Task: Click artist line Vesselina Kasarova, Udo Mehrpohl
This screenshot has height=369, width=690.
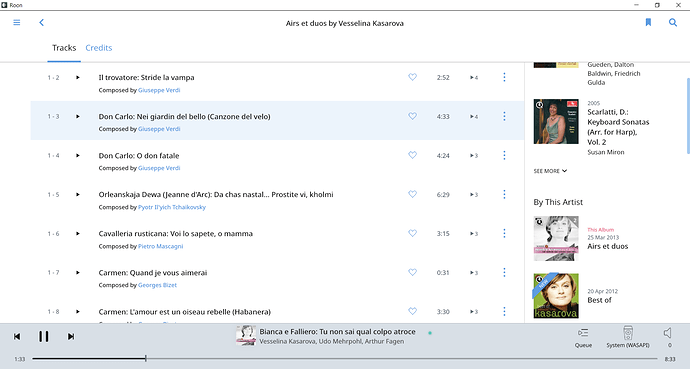Action: [331, 341]
